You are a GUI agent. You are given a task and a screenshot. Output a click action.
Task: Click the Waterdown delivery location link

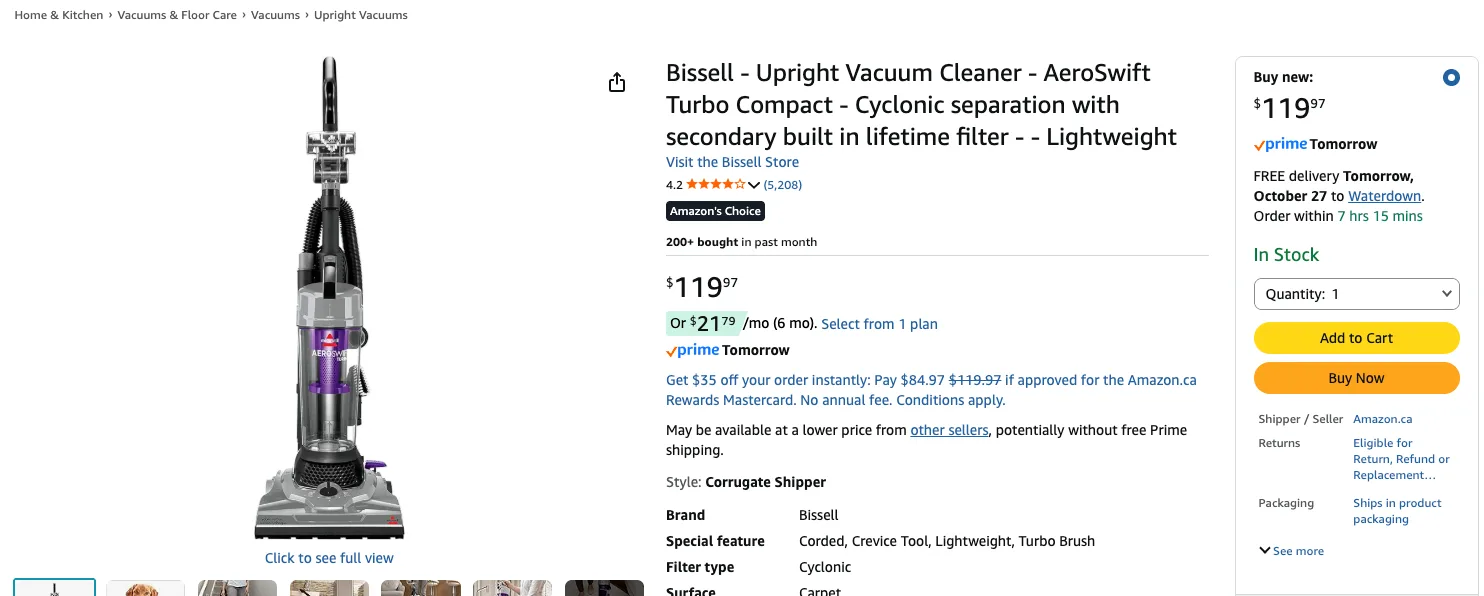coord(1384,196)
